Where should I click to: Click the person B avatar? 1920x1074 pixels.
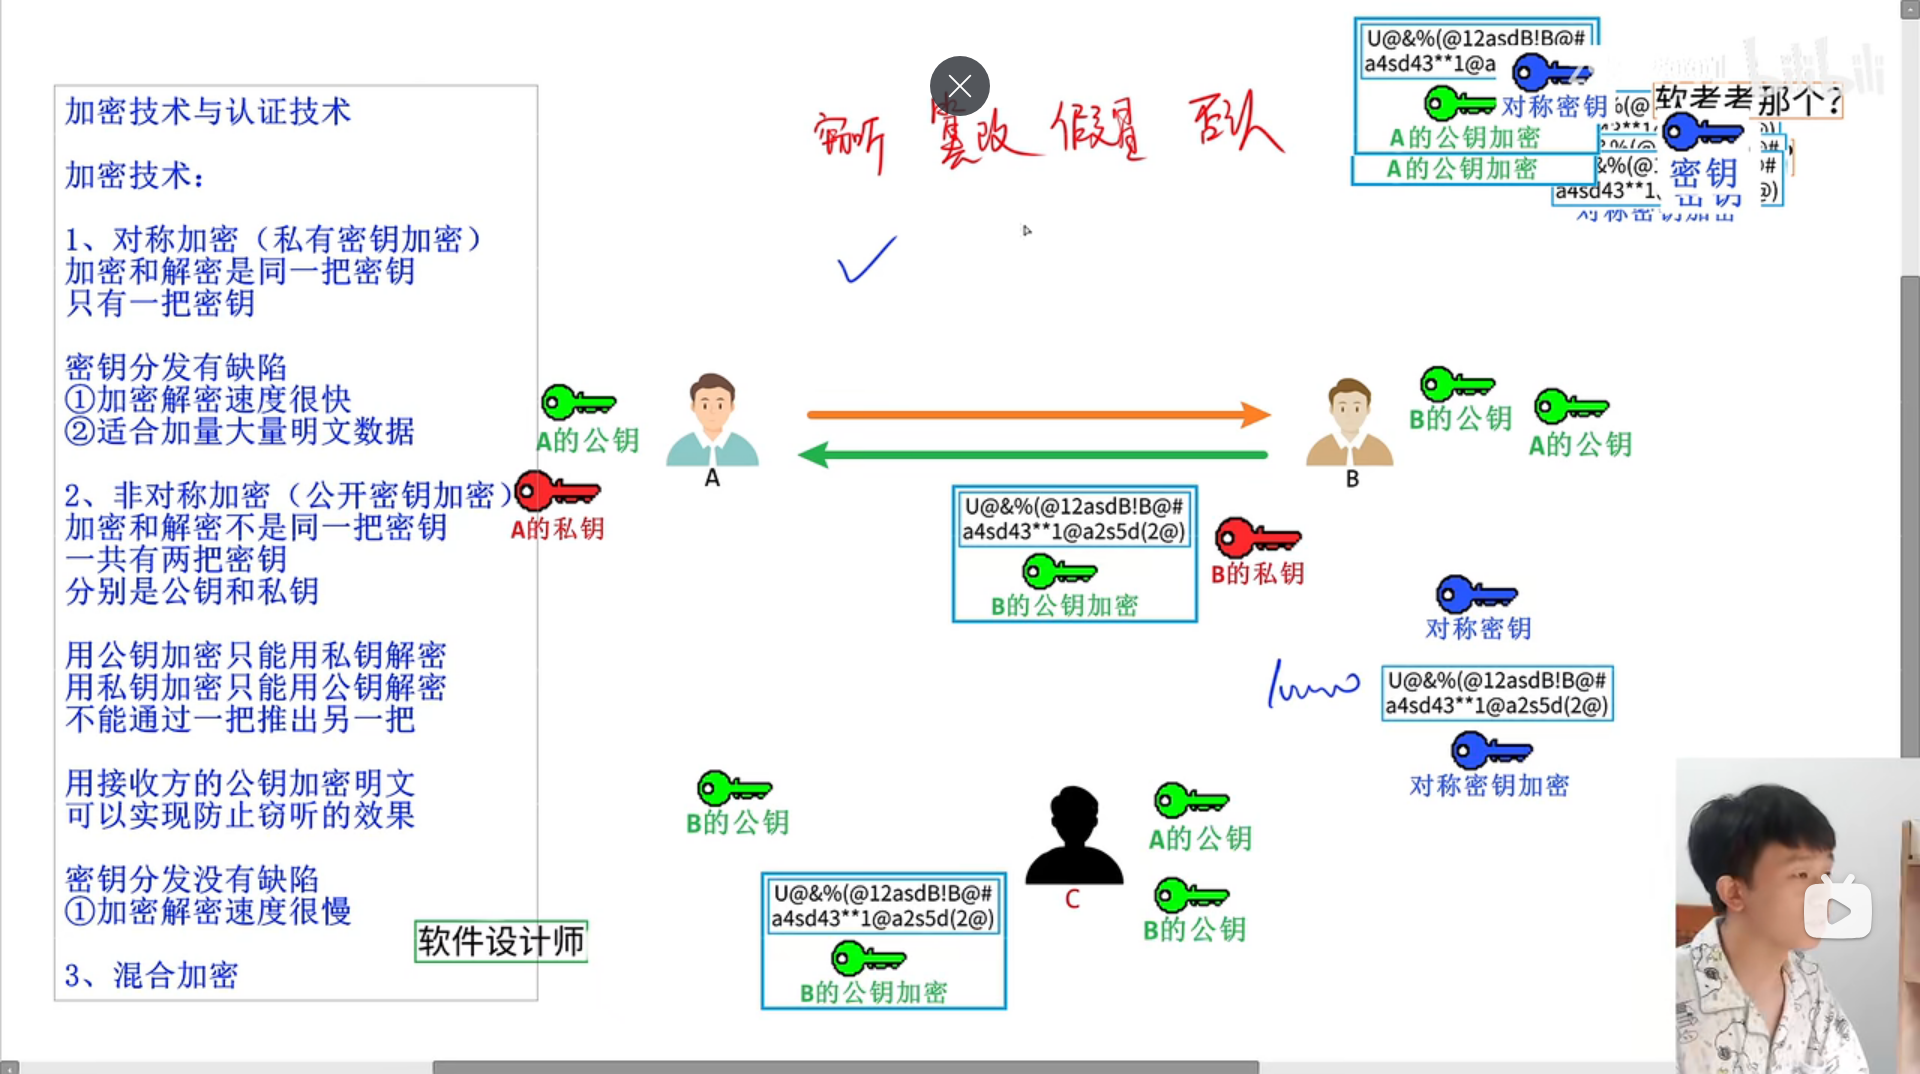point(1349,422)
